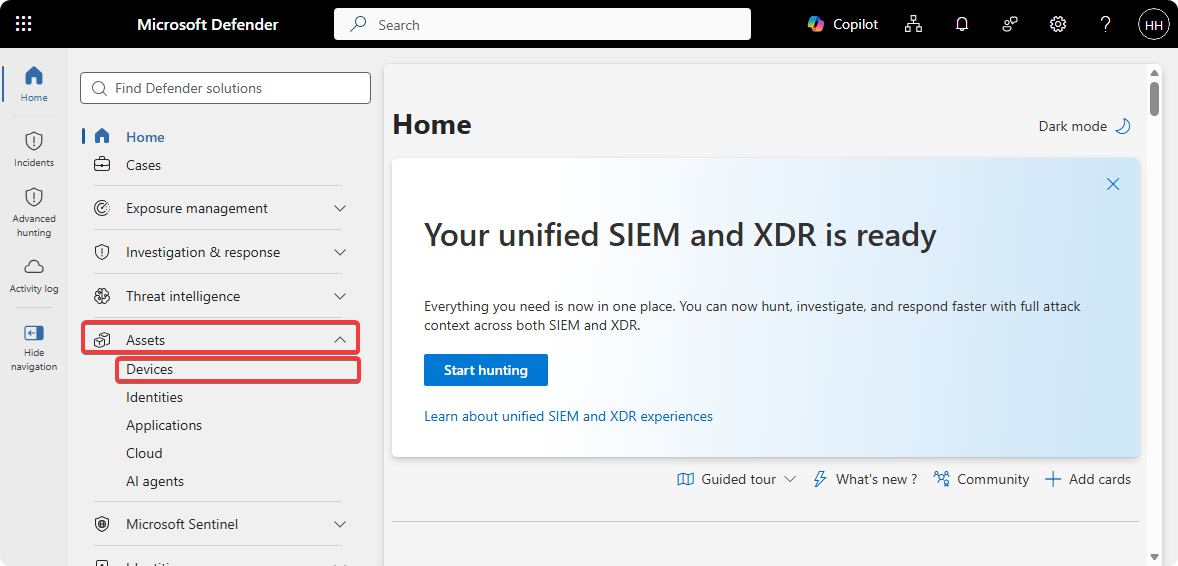Open AI agents under Assets
The height and width of the screenshot is (566, 1178).
click(155, 481)
